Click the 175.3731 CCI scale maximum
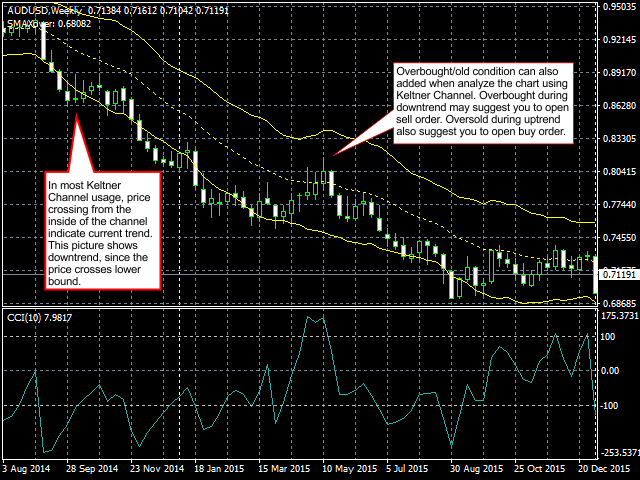Image resolution: width=640 pixels, height=480 pixels. [620, 316]
